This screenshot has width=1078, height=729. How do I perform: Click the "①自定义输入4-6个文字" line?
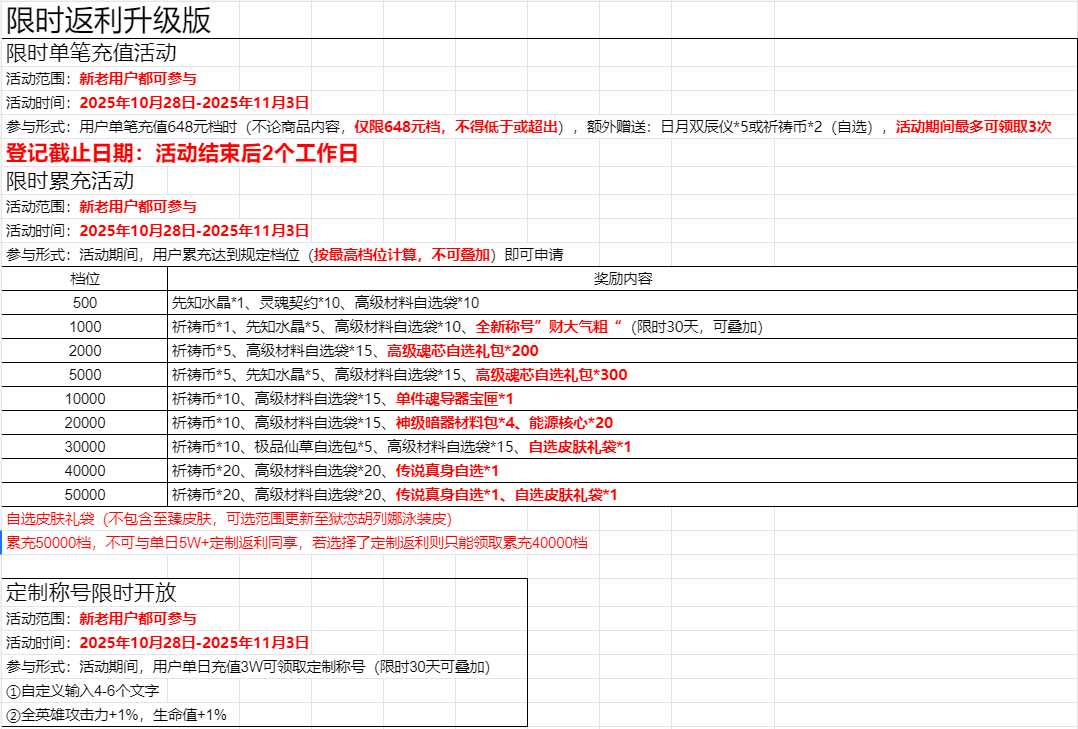click(x=82, y=691)
